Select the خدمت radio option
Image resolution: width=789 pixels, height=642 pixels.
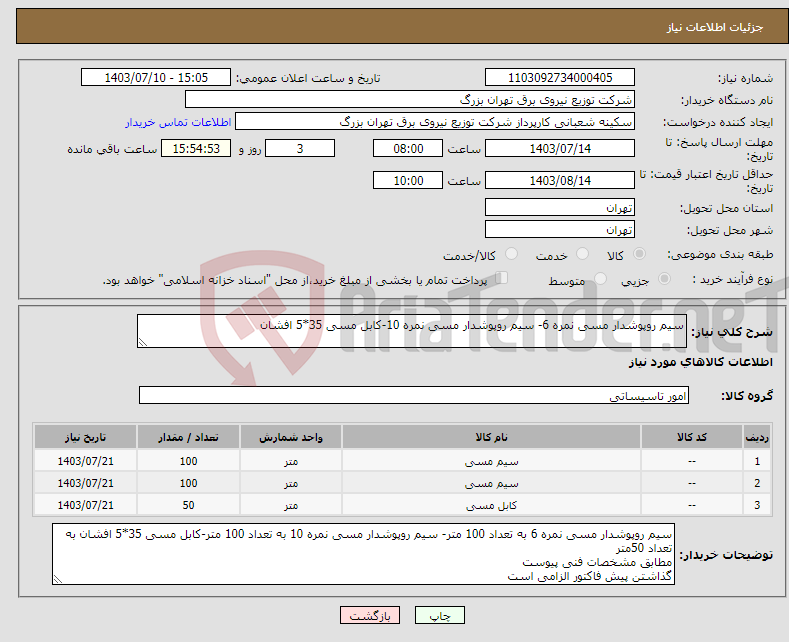coord(582,254)
